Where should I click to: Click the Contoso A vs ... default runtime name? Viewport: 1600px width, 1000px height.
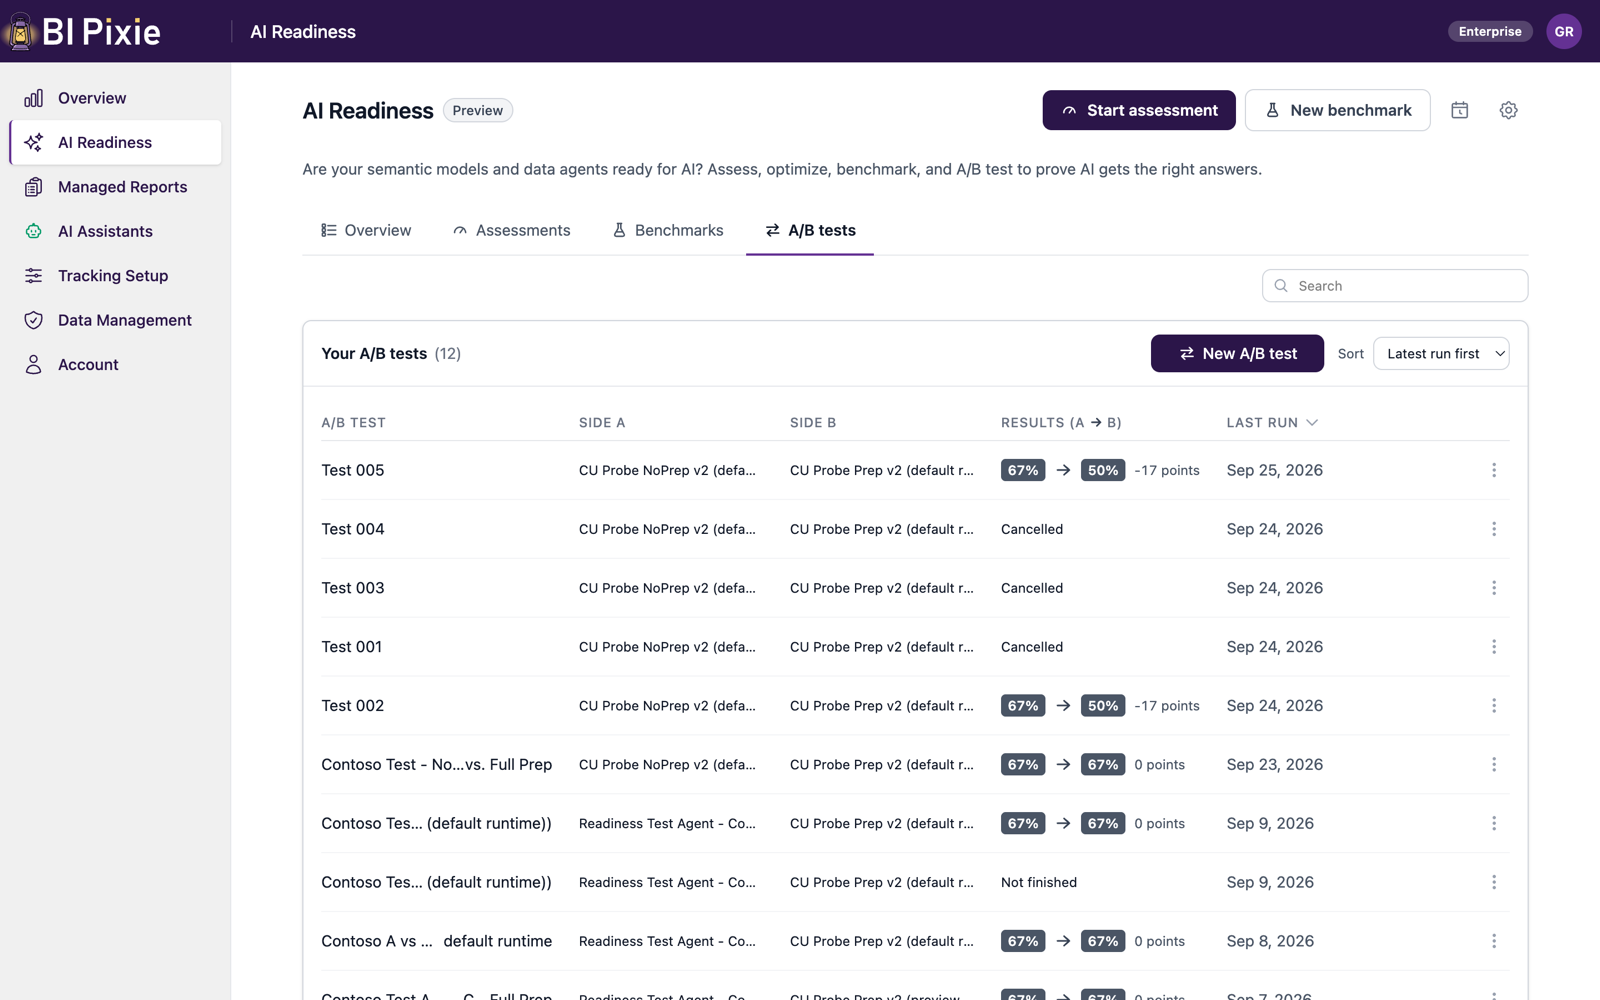(437, 941)
